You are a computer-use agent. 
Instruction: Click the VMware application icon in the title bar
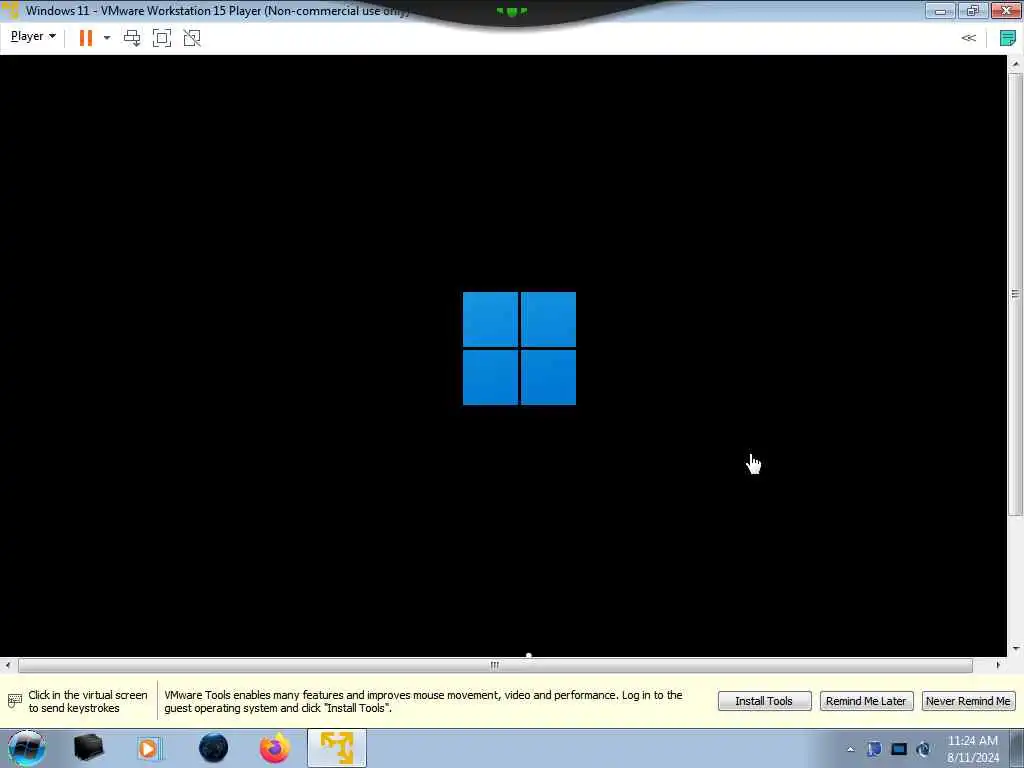tap(11, 10)
